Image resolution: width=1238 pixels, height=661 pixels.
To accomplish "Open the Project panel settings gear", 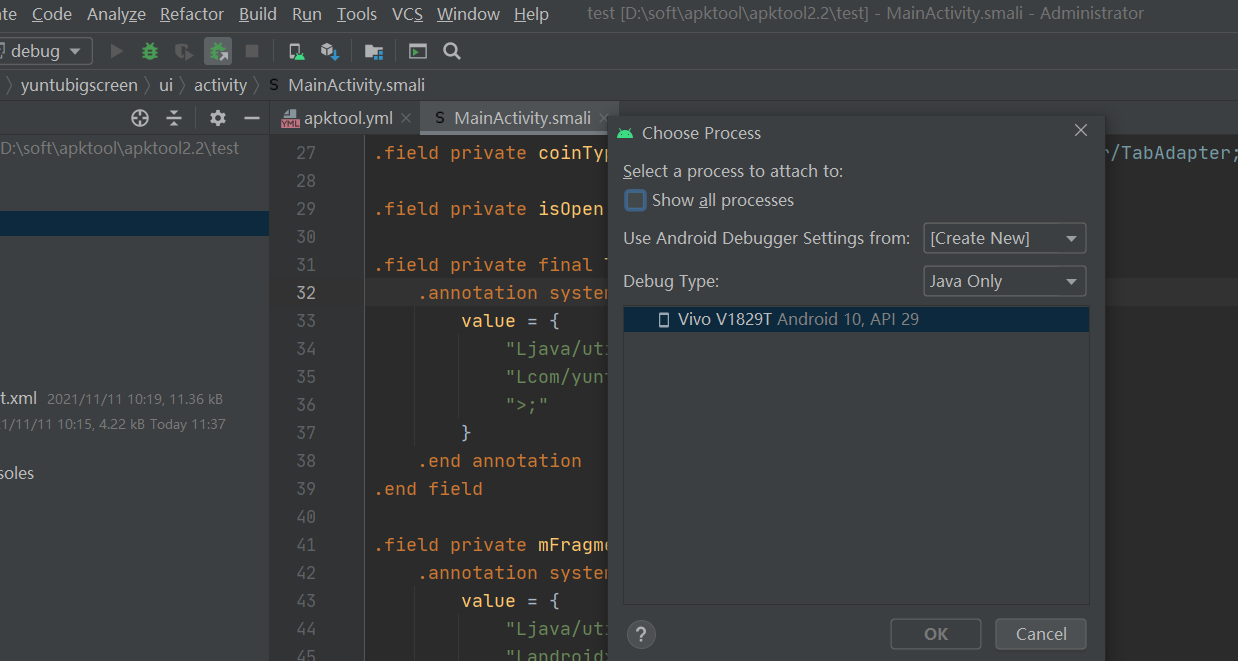I will (x=217, y=117).
